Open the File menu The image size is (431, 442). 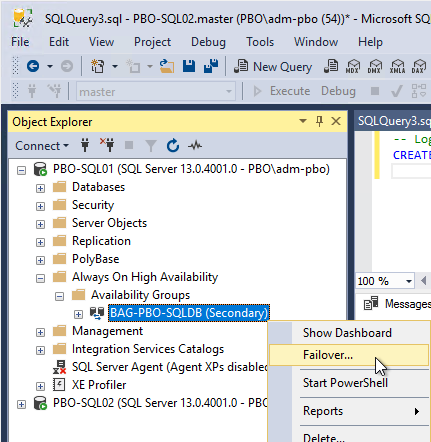pos(20,42)
